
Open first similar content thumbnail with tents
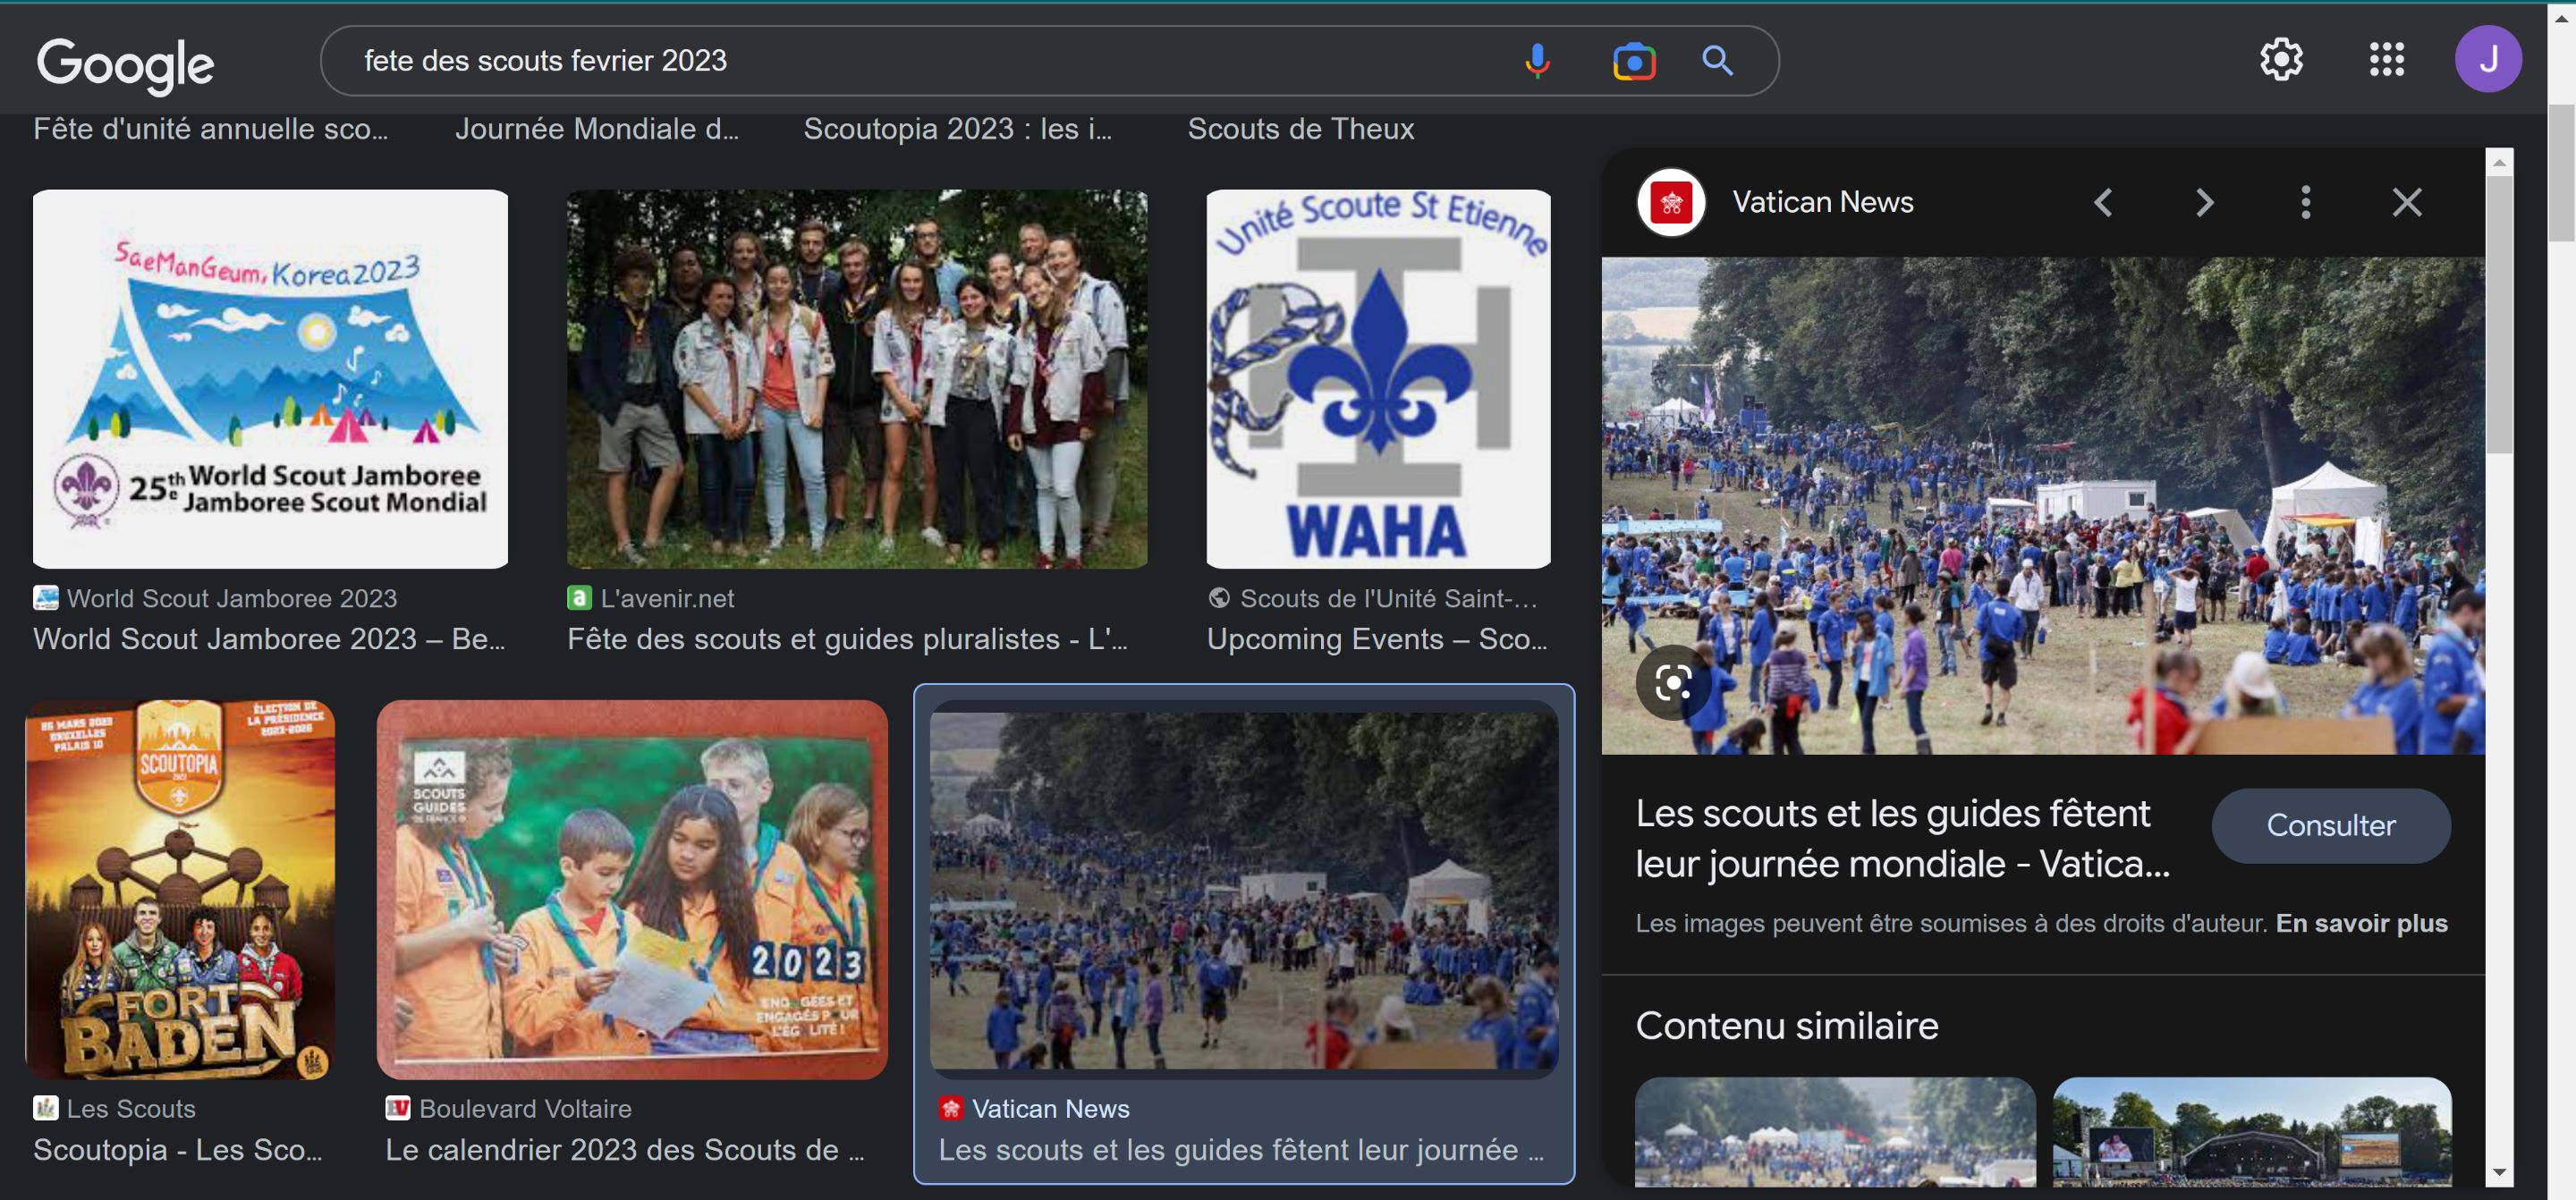tap(1835, 1132)
